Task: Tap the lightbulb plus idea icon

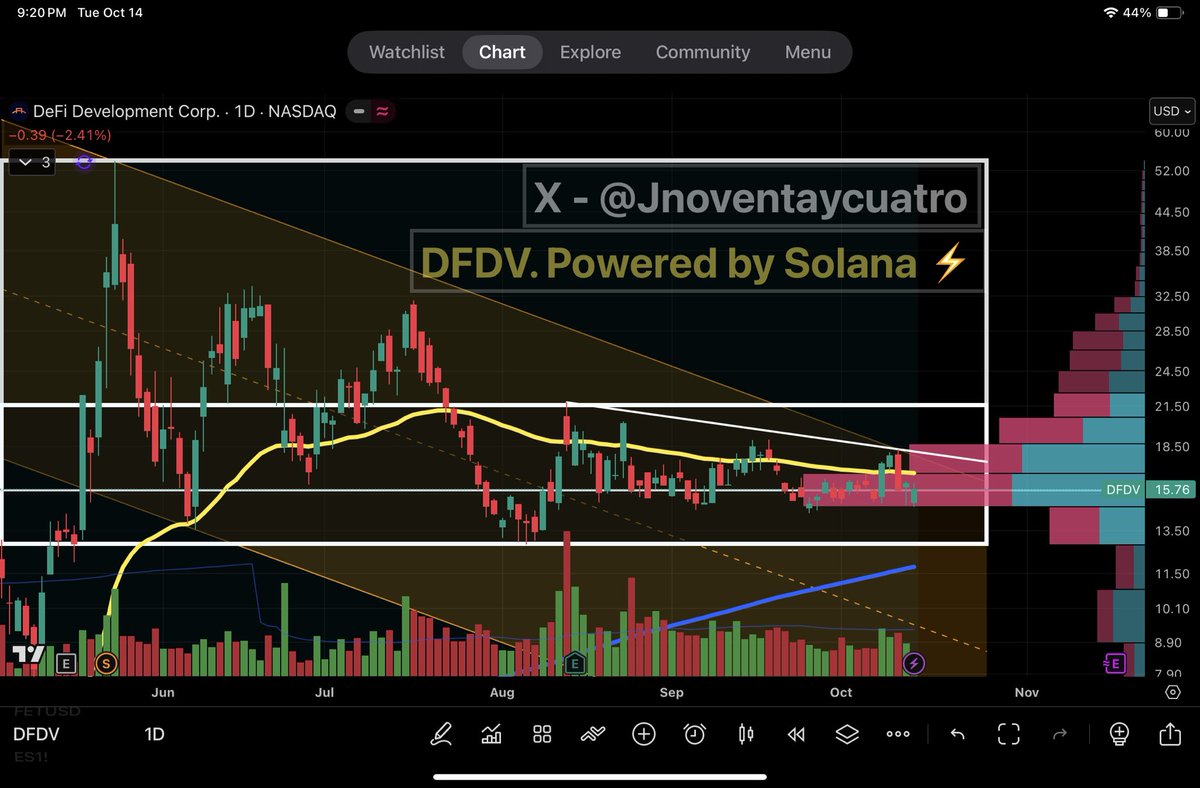Action: click(x=1119, y=734)
